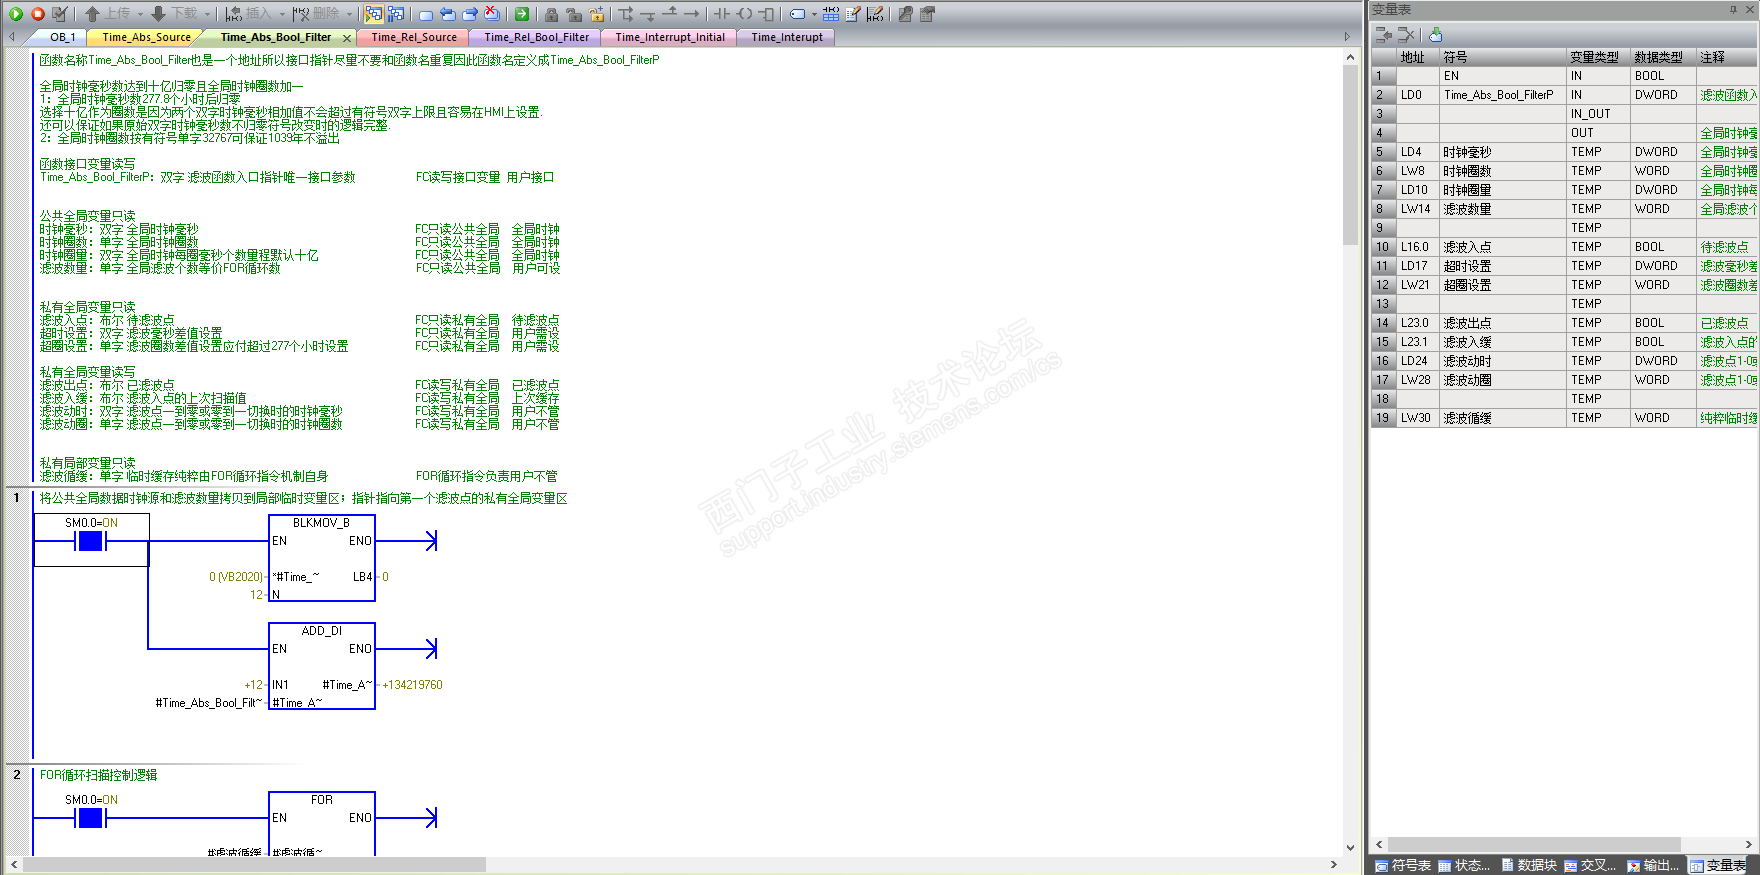Screen dimensions: 1760x875
Task: Compile the program with the checkmark icon
Action: 60,14
